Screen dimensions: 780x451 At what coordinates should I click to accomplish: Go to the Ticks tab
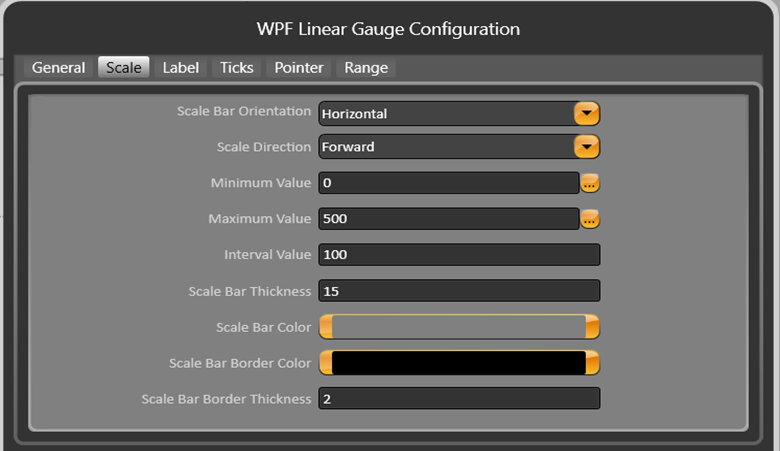(237, 68)
